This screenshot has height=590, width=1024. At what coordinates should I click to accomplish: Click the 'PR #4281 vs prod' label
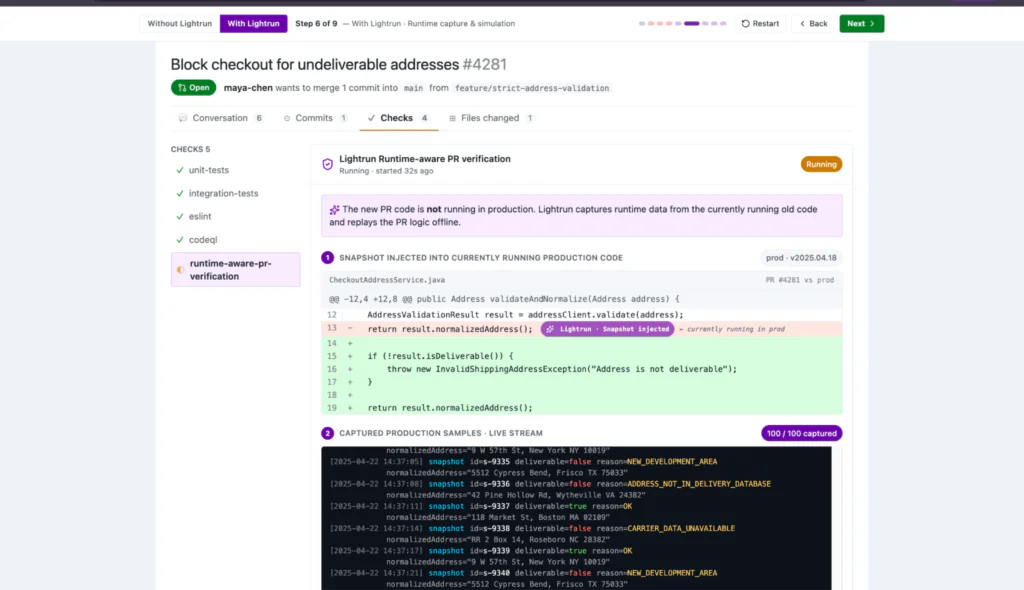tap(799, 280)
